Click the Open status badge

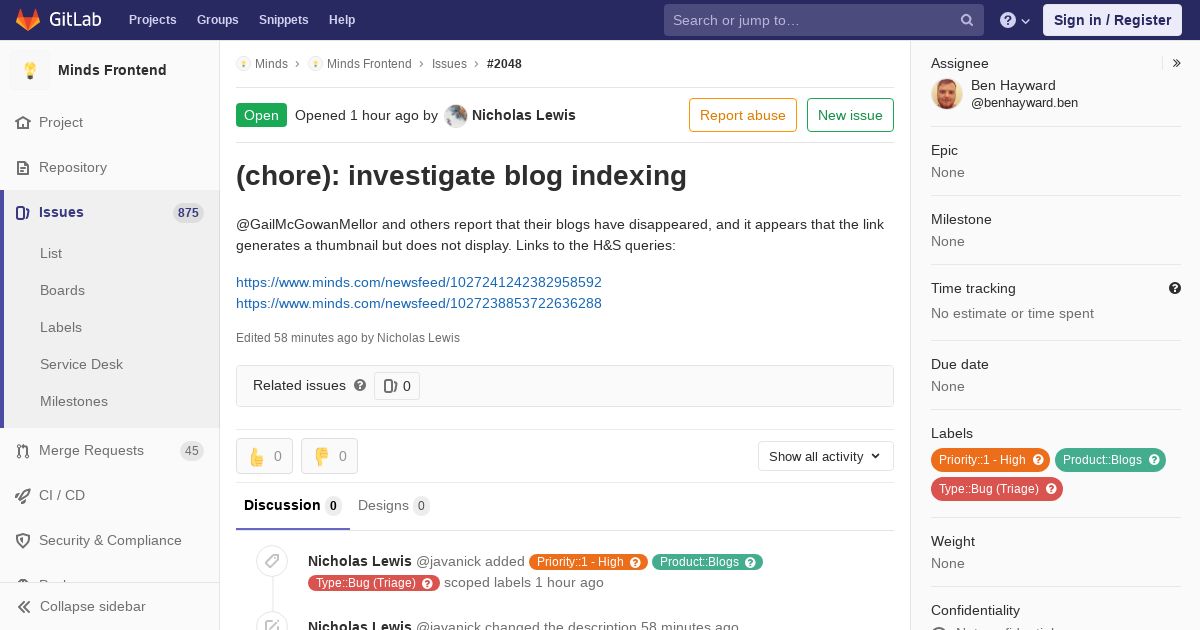coord(261,115)
